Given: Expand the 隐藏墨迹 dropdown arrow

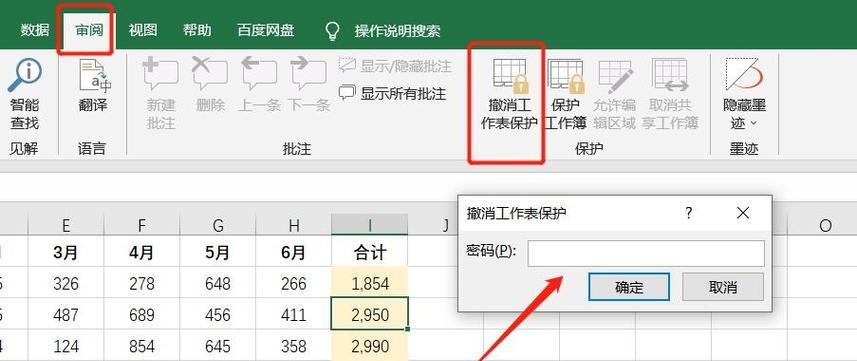Looking at the screenshot, I should (754, 124).
